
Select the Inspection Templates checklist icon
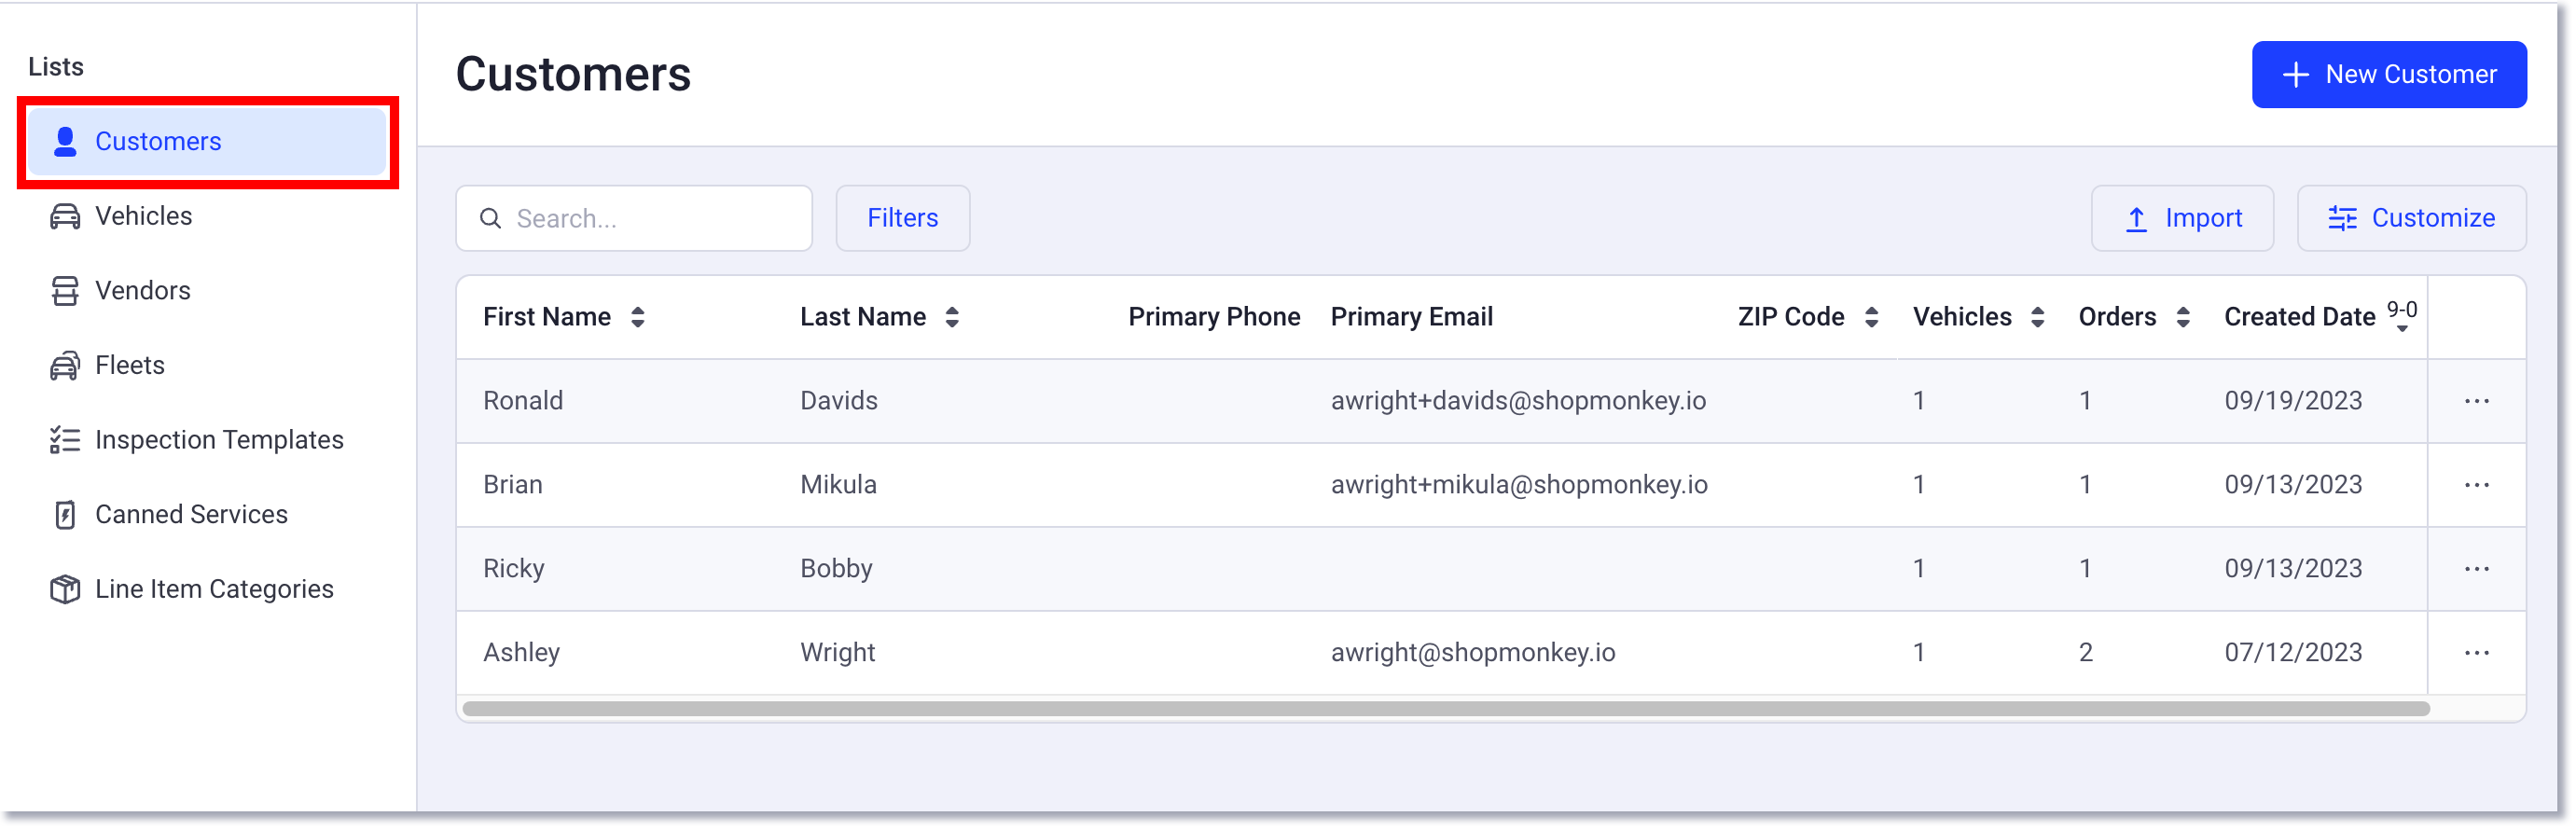64,439
